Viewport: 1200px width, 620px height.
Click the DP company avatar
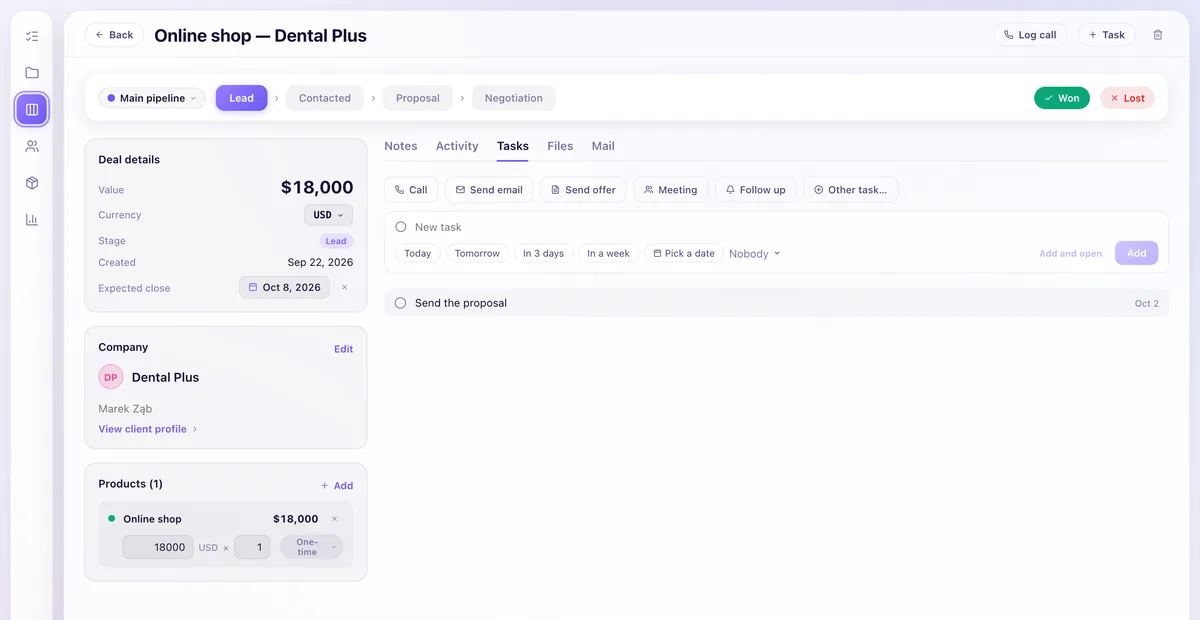[x=111, y=377]
